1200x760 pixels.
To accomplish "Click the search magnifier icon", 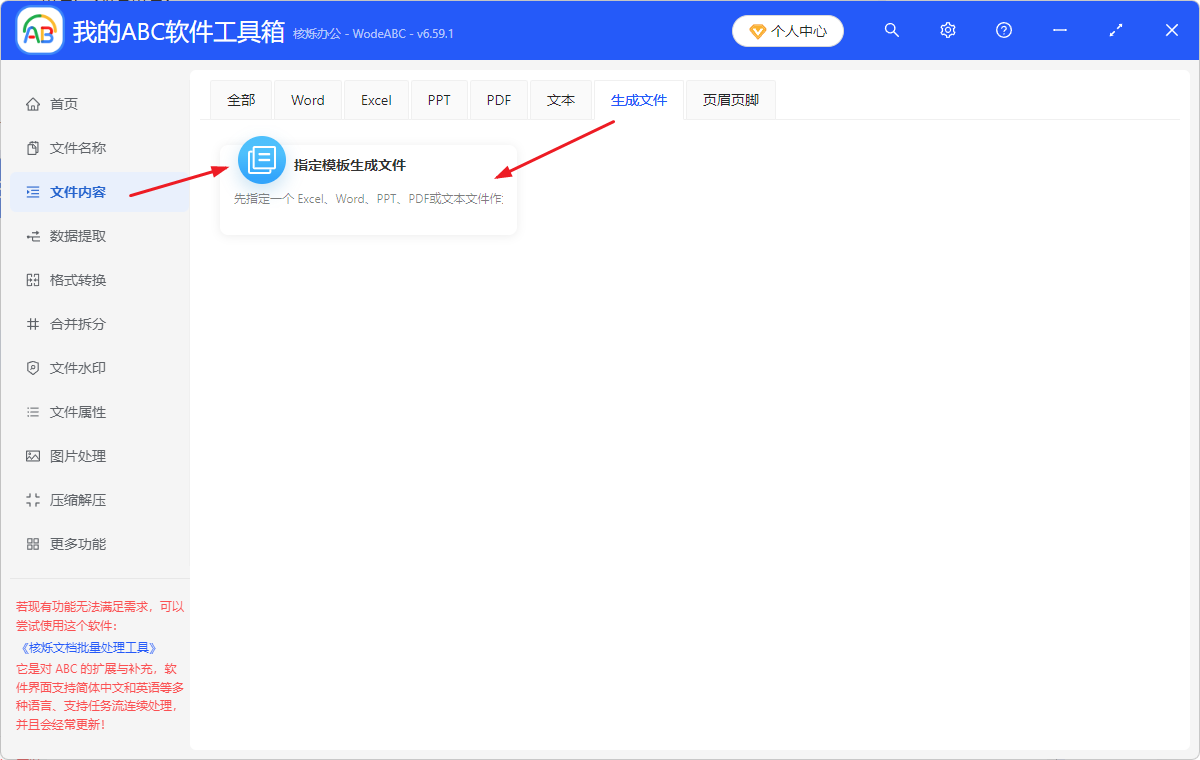I will 891,30.
